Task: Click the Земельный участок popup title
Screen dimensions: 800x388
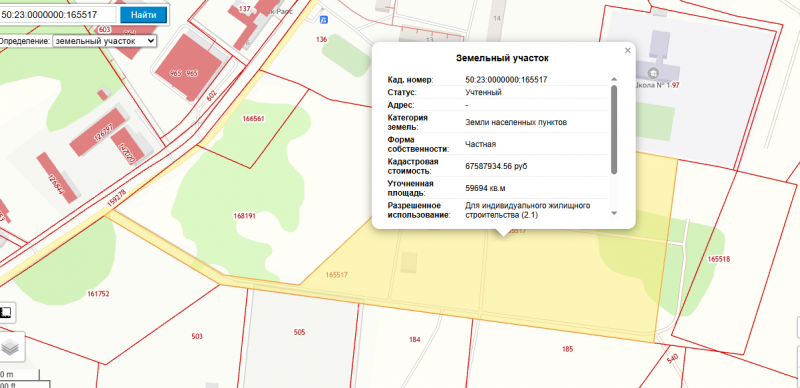Action: coord(503,58)
